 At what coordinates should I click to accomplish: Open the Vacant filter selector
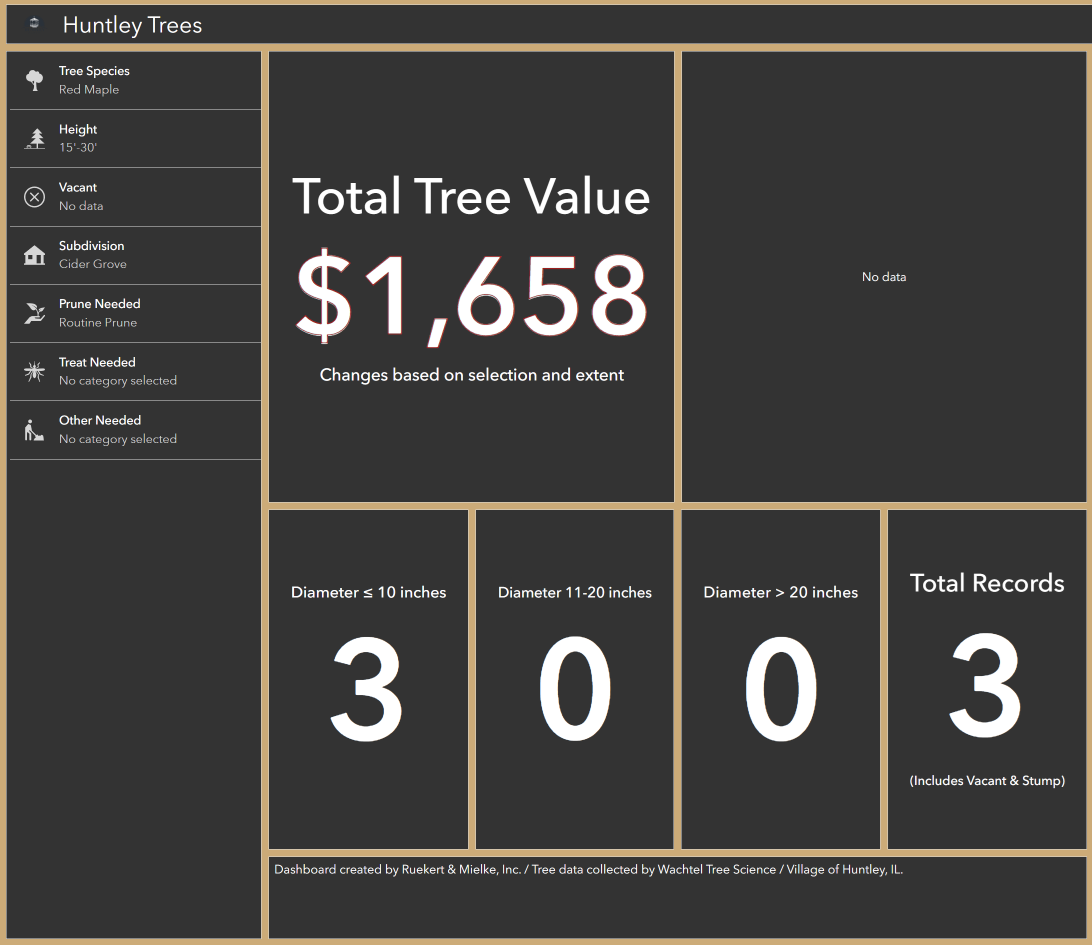(135, 197)
